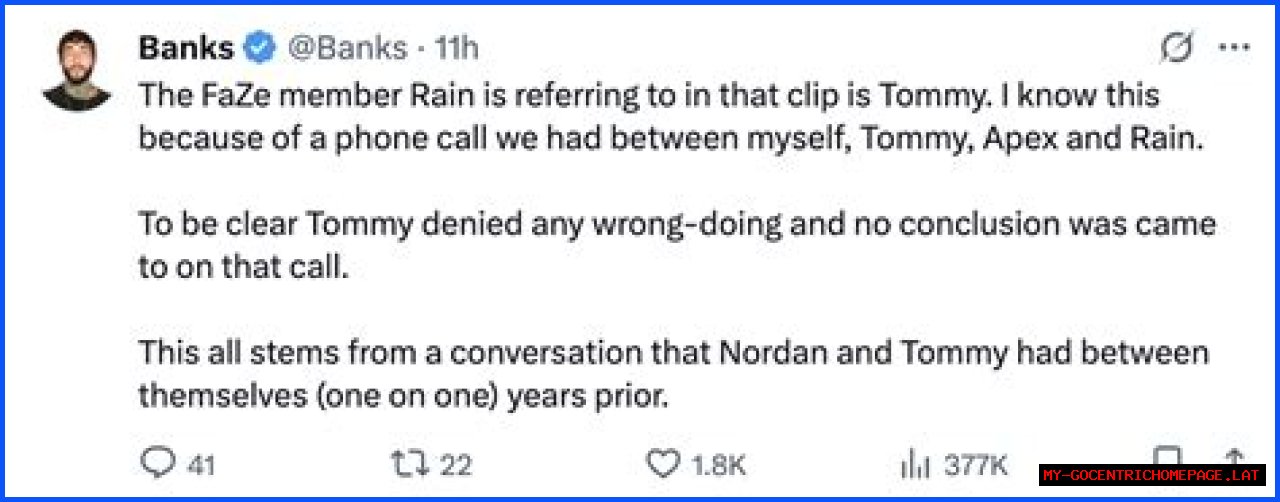Click the MY-GOCENTRICHOMEPAGE.LAT watermark label
This screenshot has width=1280, height=502.
pyautogui.click(x=1153, y=475)
